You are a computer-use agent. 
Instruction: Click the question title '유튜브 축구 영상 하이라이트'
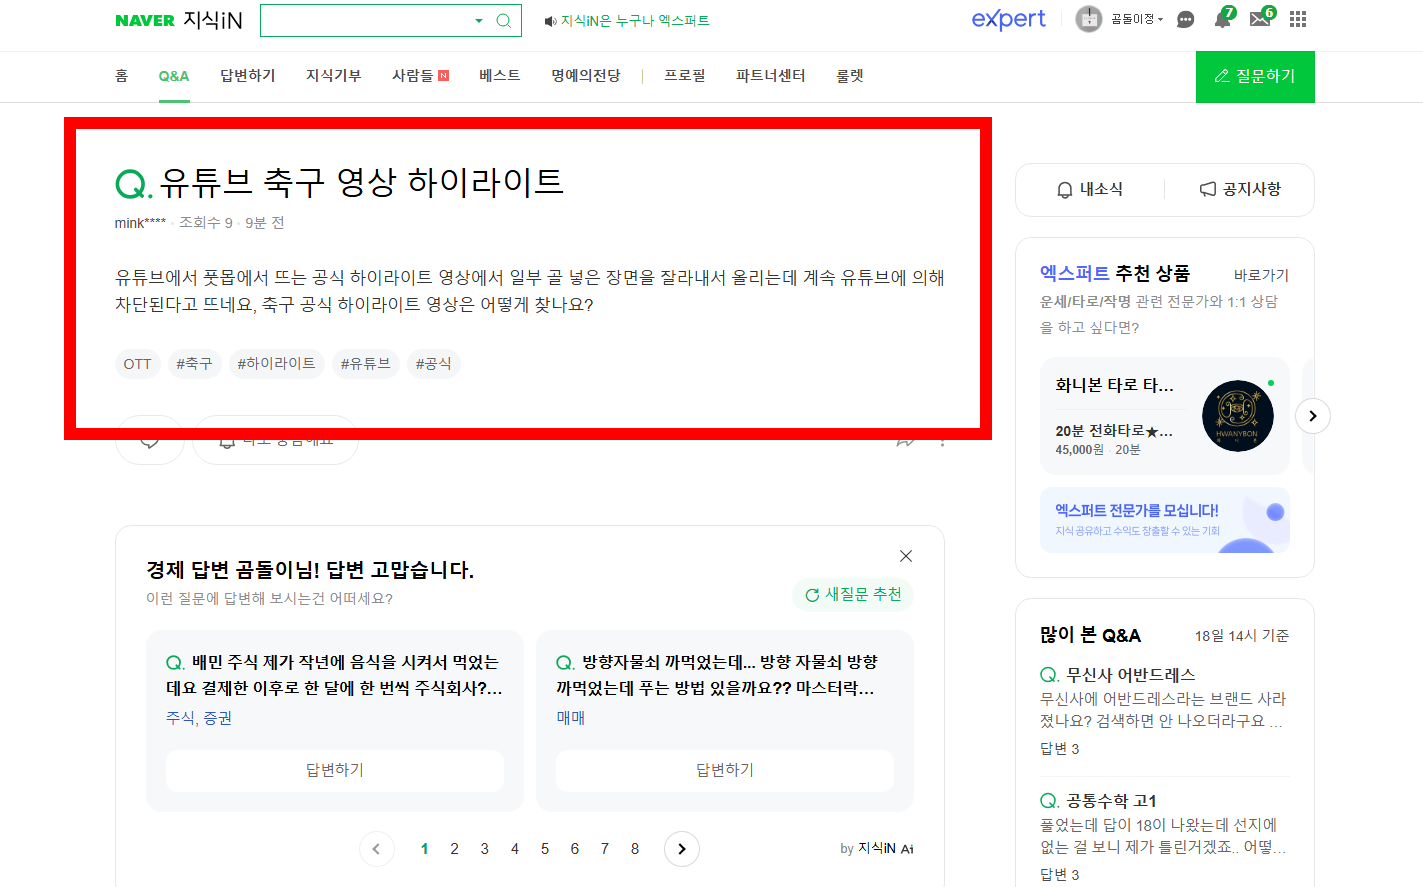pyautogui.click(x=362, y=182)
